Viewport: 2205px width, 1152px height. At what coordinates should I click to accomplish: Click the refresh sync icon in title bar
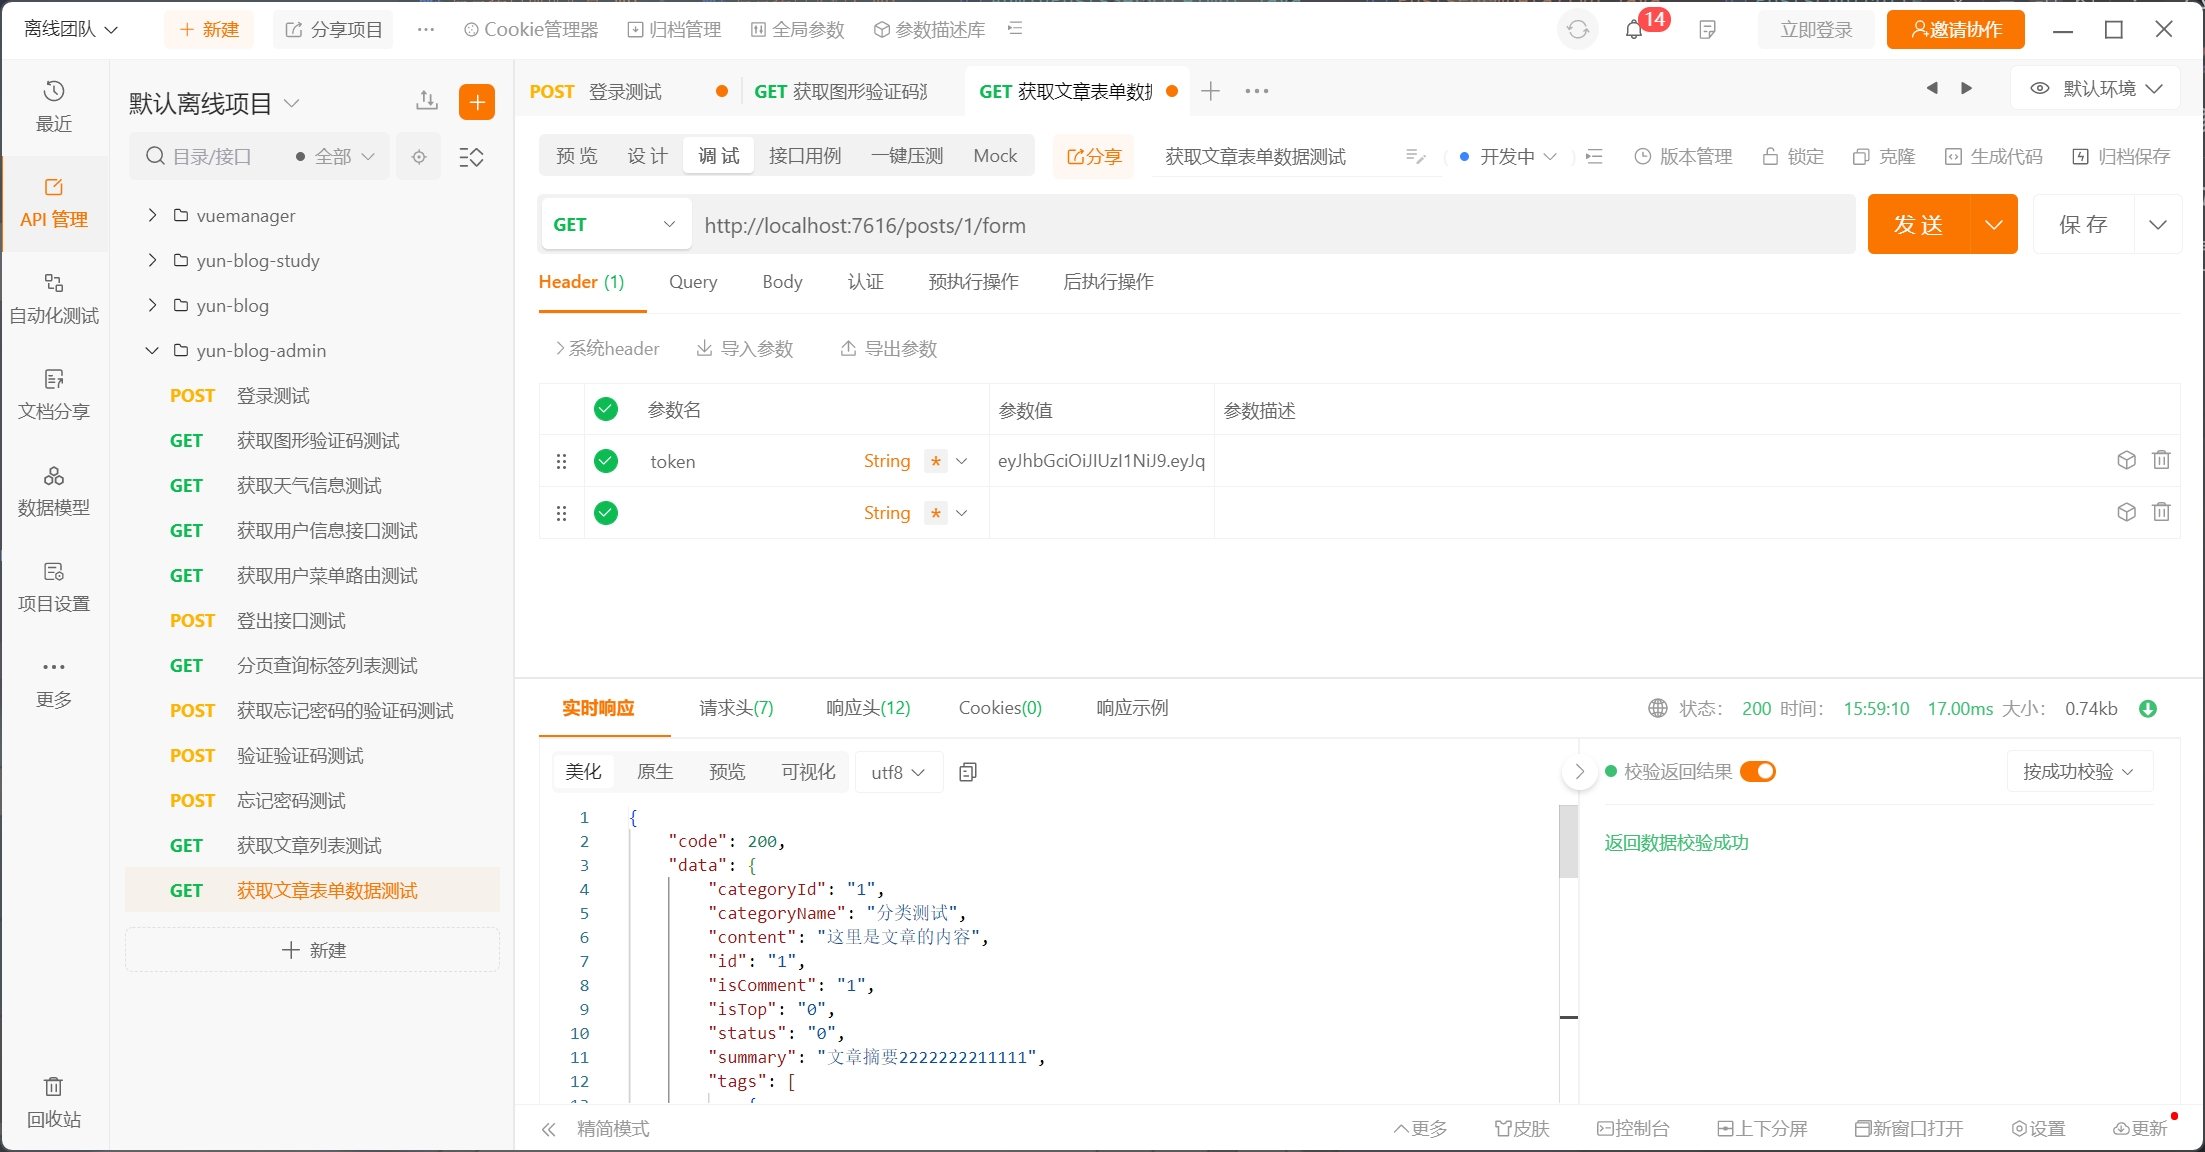1578,30
